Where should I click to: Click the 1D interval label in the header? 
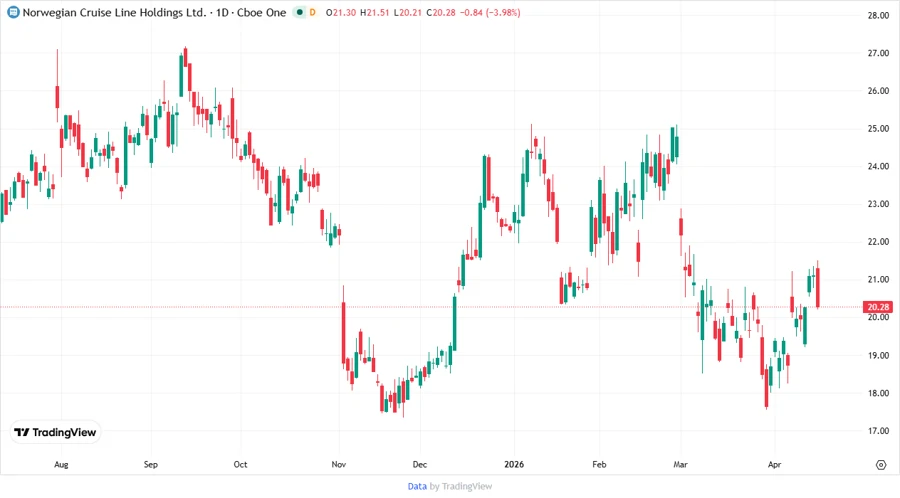(x=222, y=12)
